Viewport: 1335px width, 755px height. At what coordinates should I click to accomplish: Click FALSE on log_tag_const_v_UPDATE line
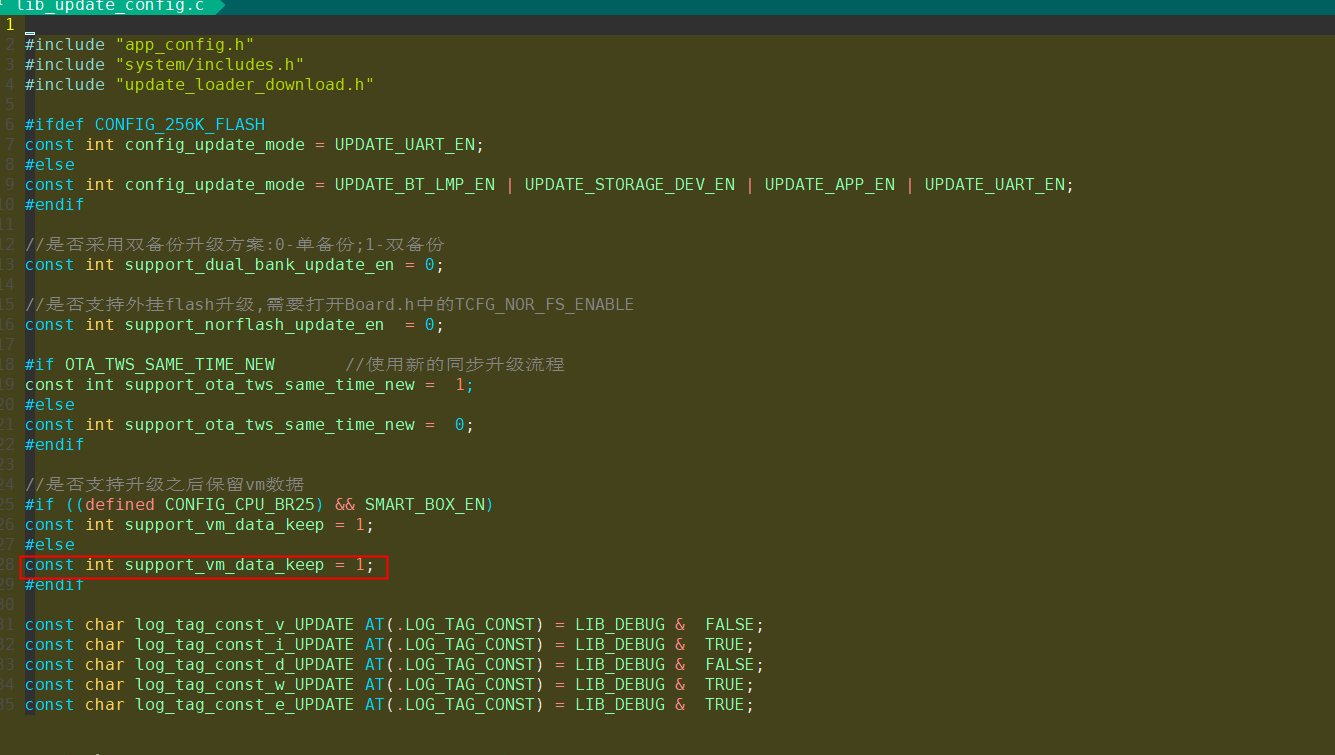tap(729, 625)
